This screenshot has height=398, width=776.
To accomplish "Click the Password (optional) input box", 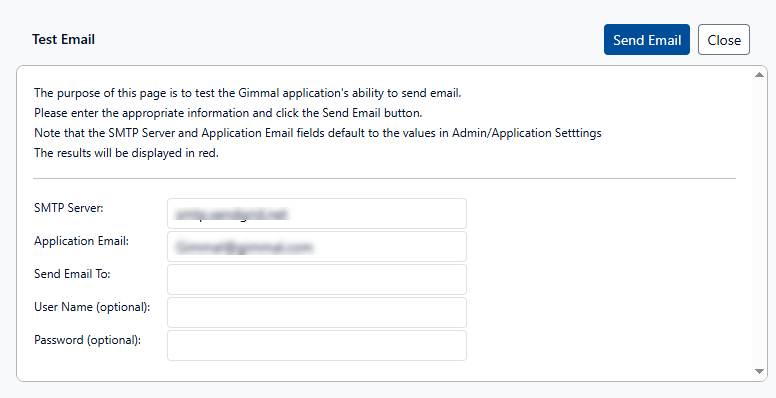I will tap(317, 346).
